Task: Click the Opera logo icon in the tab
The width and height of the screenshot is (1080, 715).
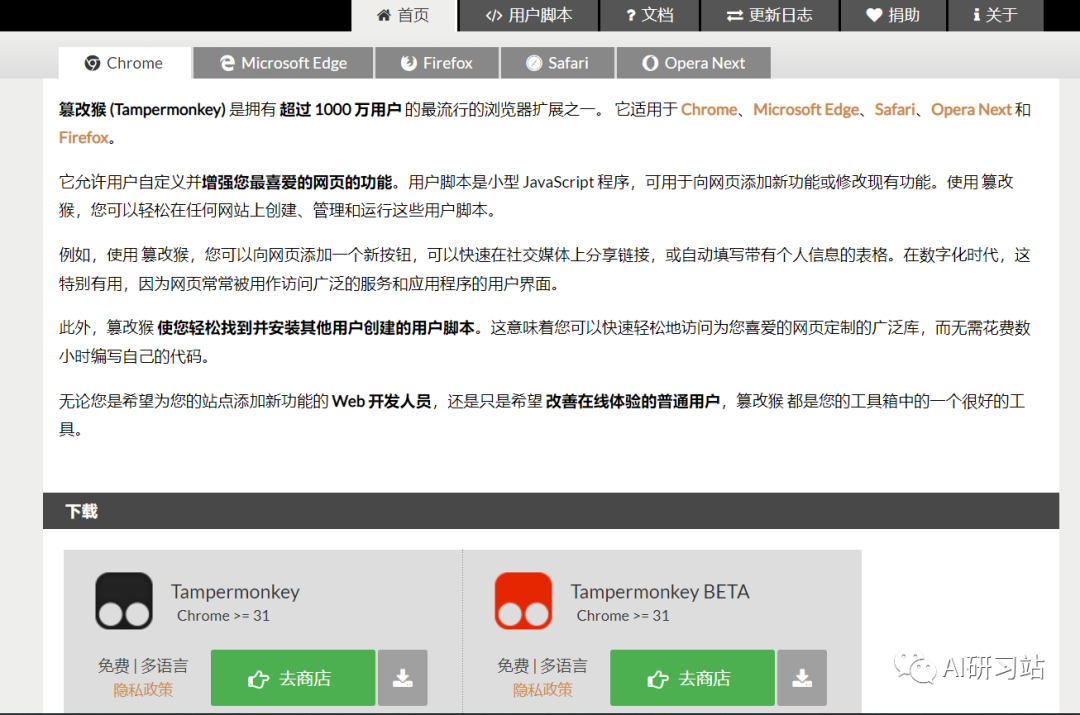Action: 650,63
